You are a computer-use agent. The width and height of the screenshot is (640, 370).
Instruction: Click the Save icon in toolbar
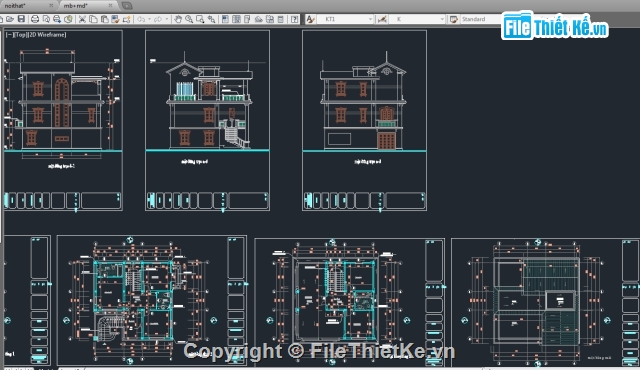point(21,19)
